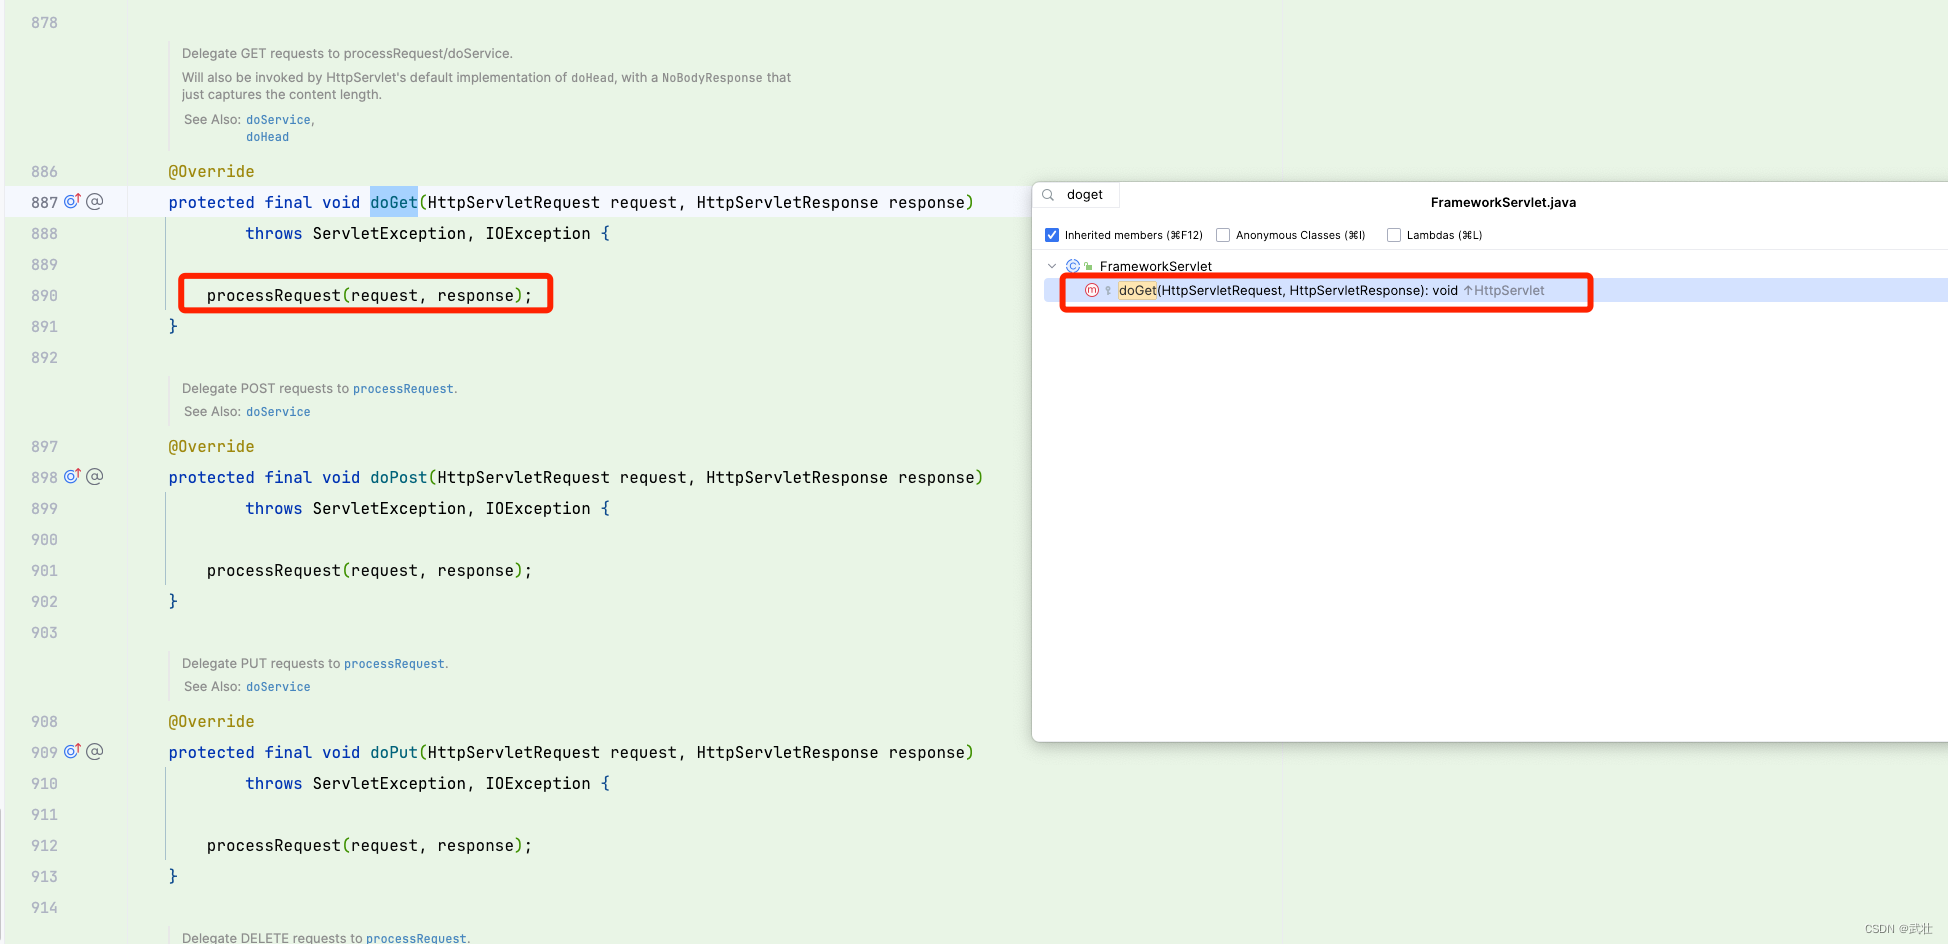Open the doHead link in the GET Javadoc
Screen dimensions: 1948x944
tap(267, 137)
